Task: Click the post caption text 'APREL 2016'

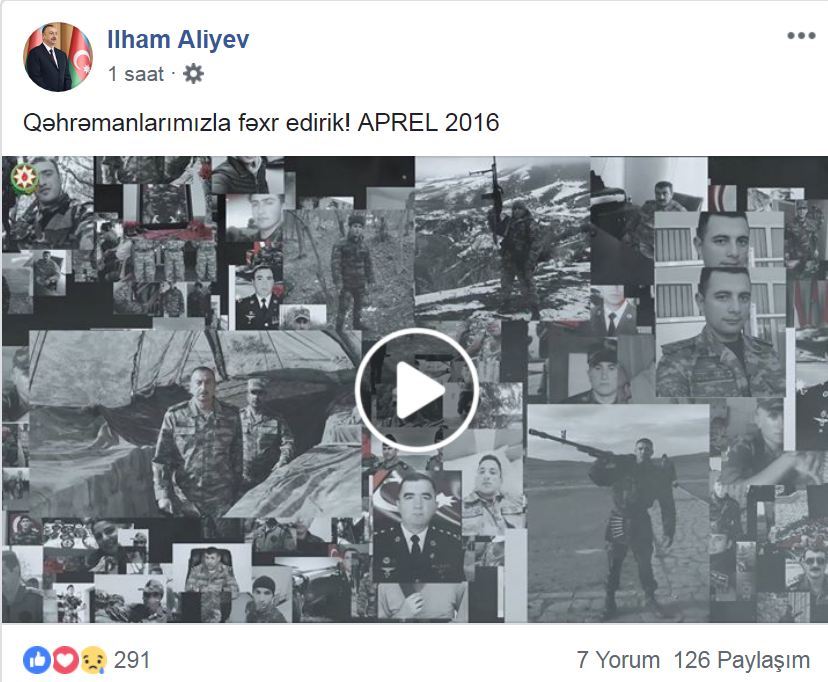Action: click(428, 122)
